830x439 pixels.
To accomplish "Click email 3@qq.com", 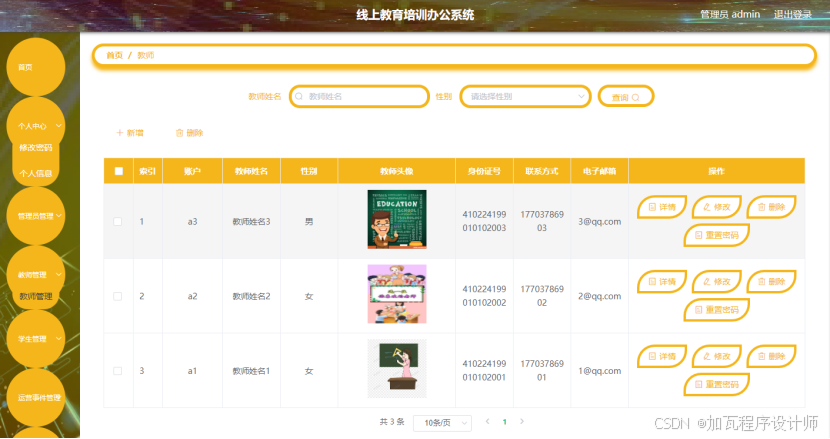I will 599,222.
